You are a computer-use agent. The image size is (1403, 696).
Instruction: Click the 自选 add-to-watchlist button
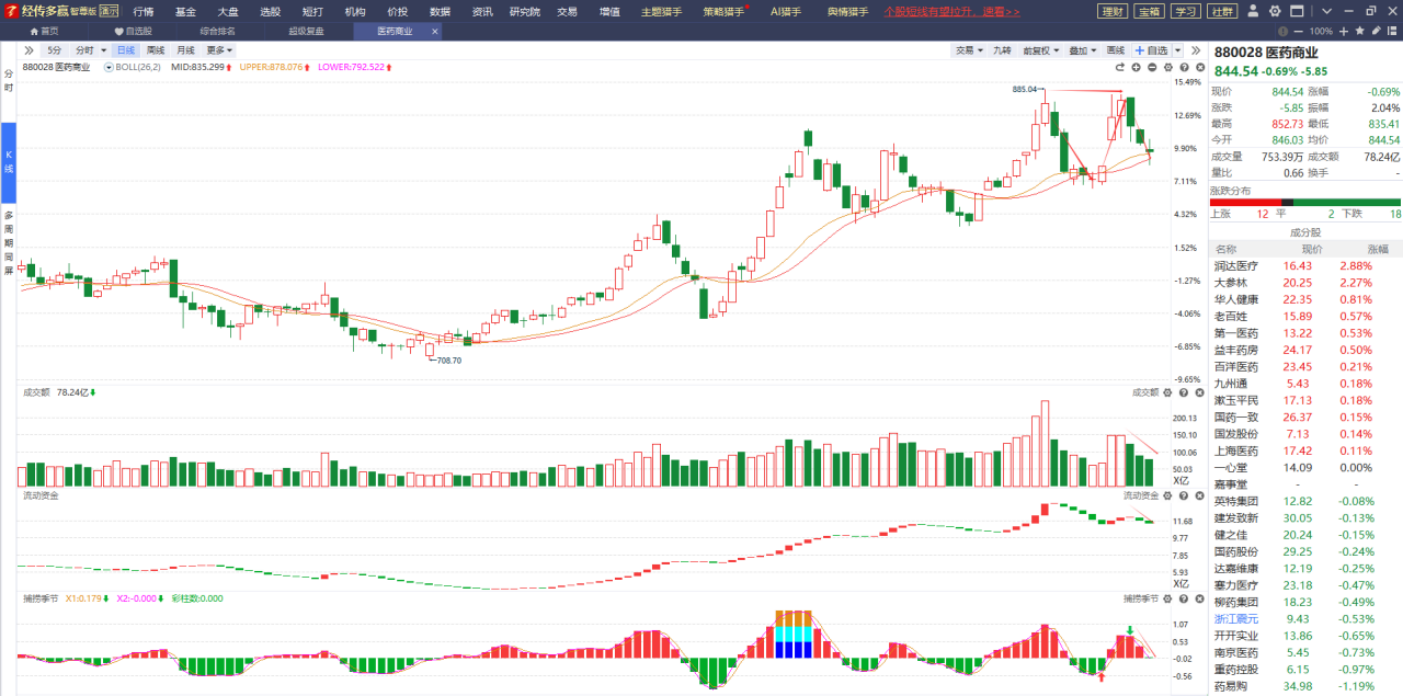[1151, 50]
